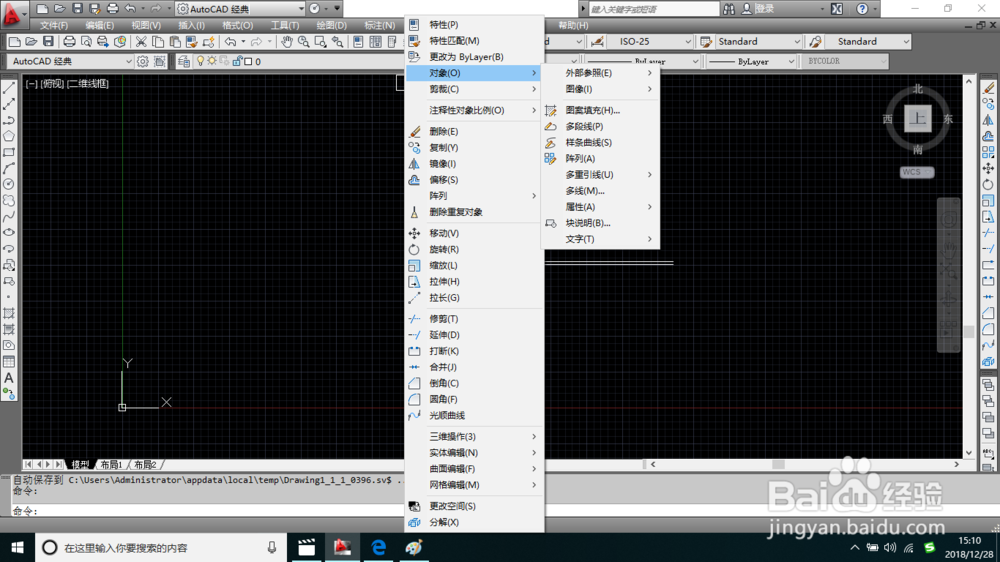This screenshot has width=1000, height=562.
Task: Click the Open file icon in quick access
Action: [59, 9]
